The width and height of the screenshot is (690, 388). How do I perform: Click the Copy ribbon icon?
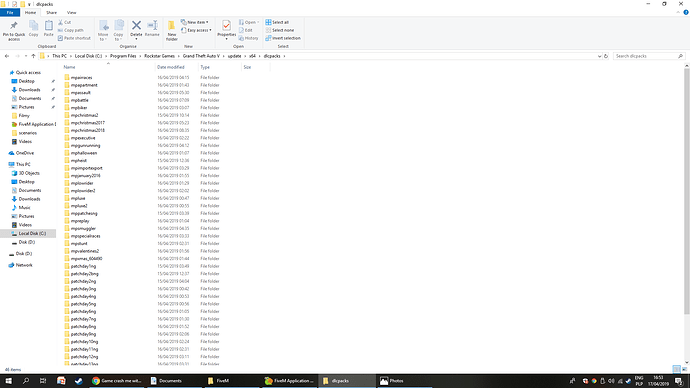coord(33,26)
